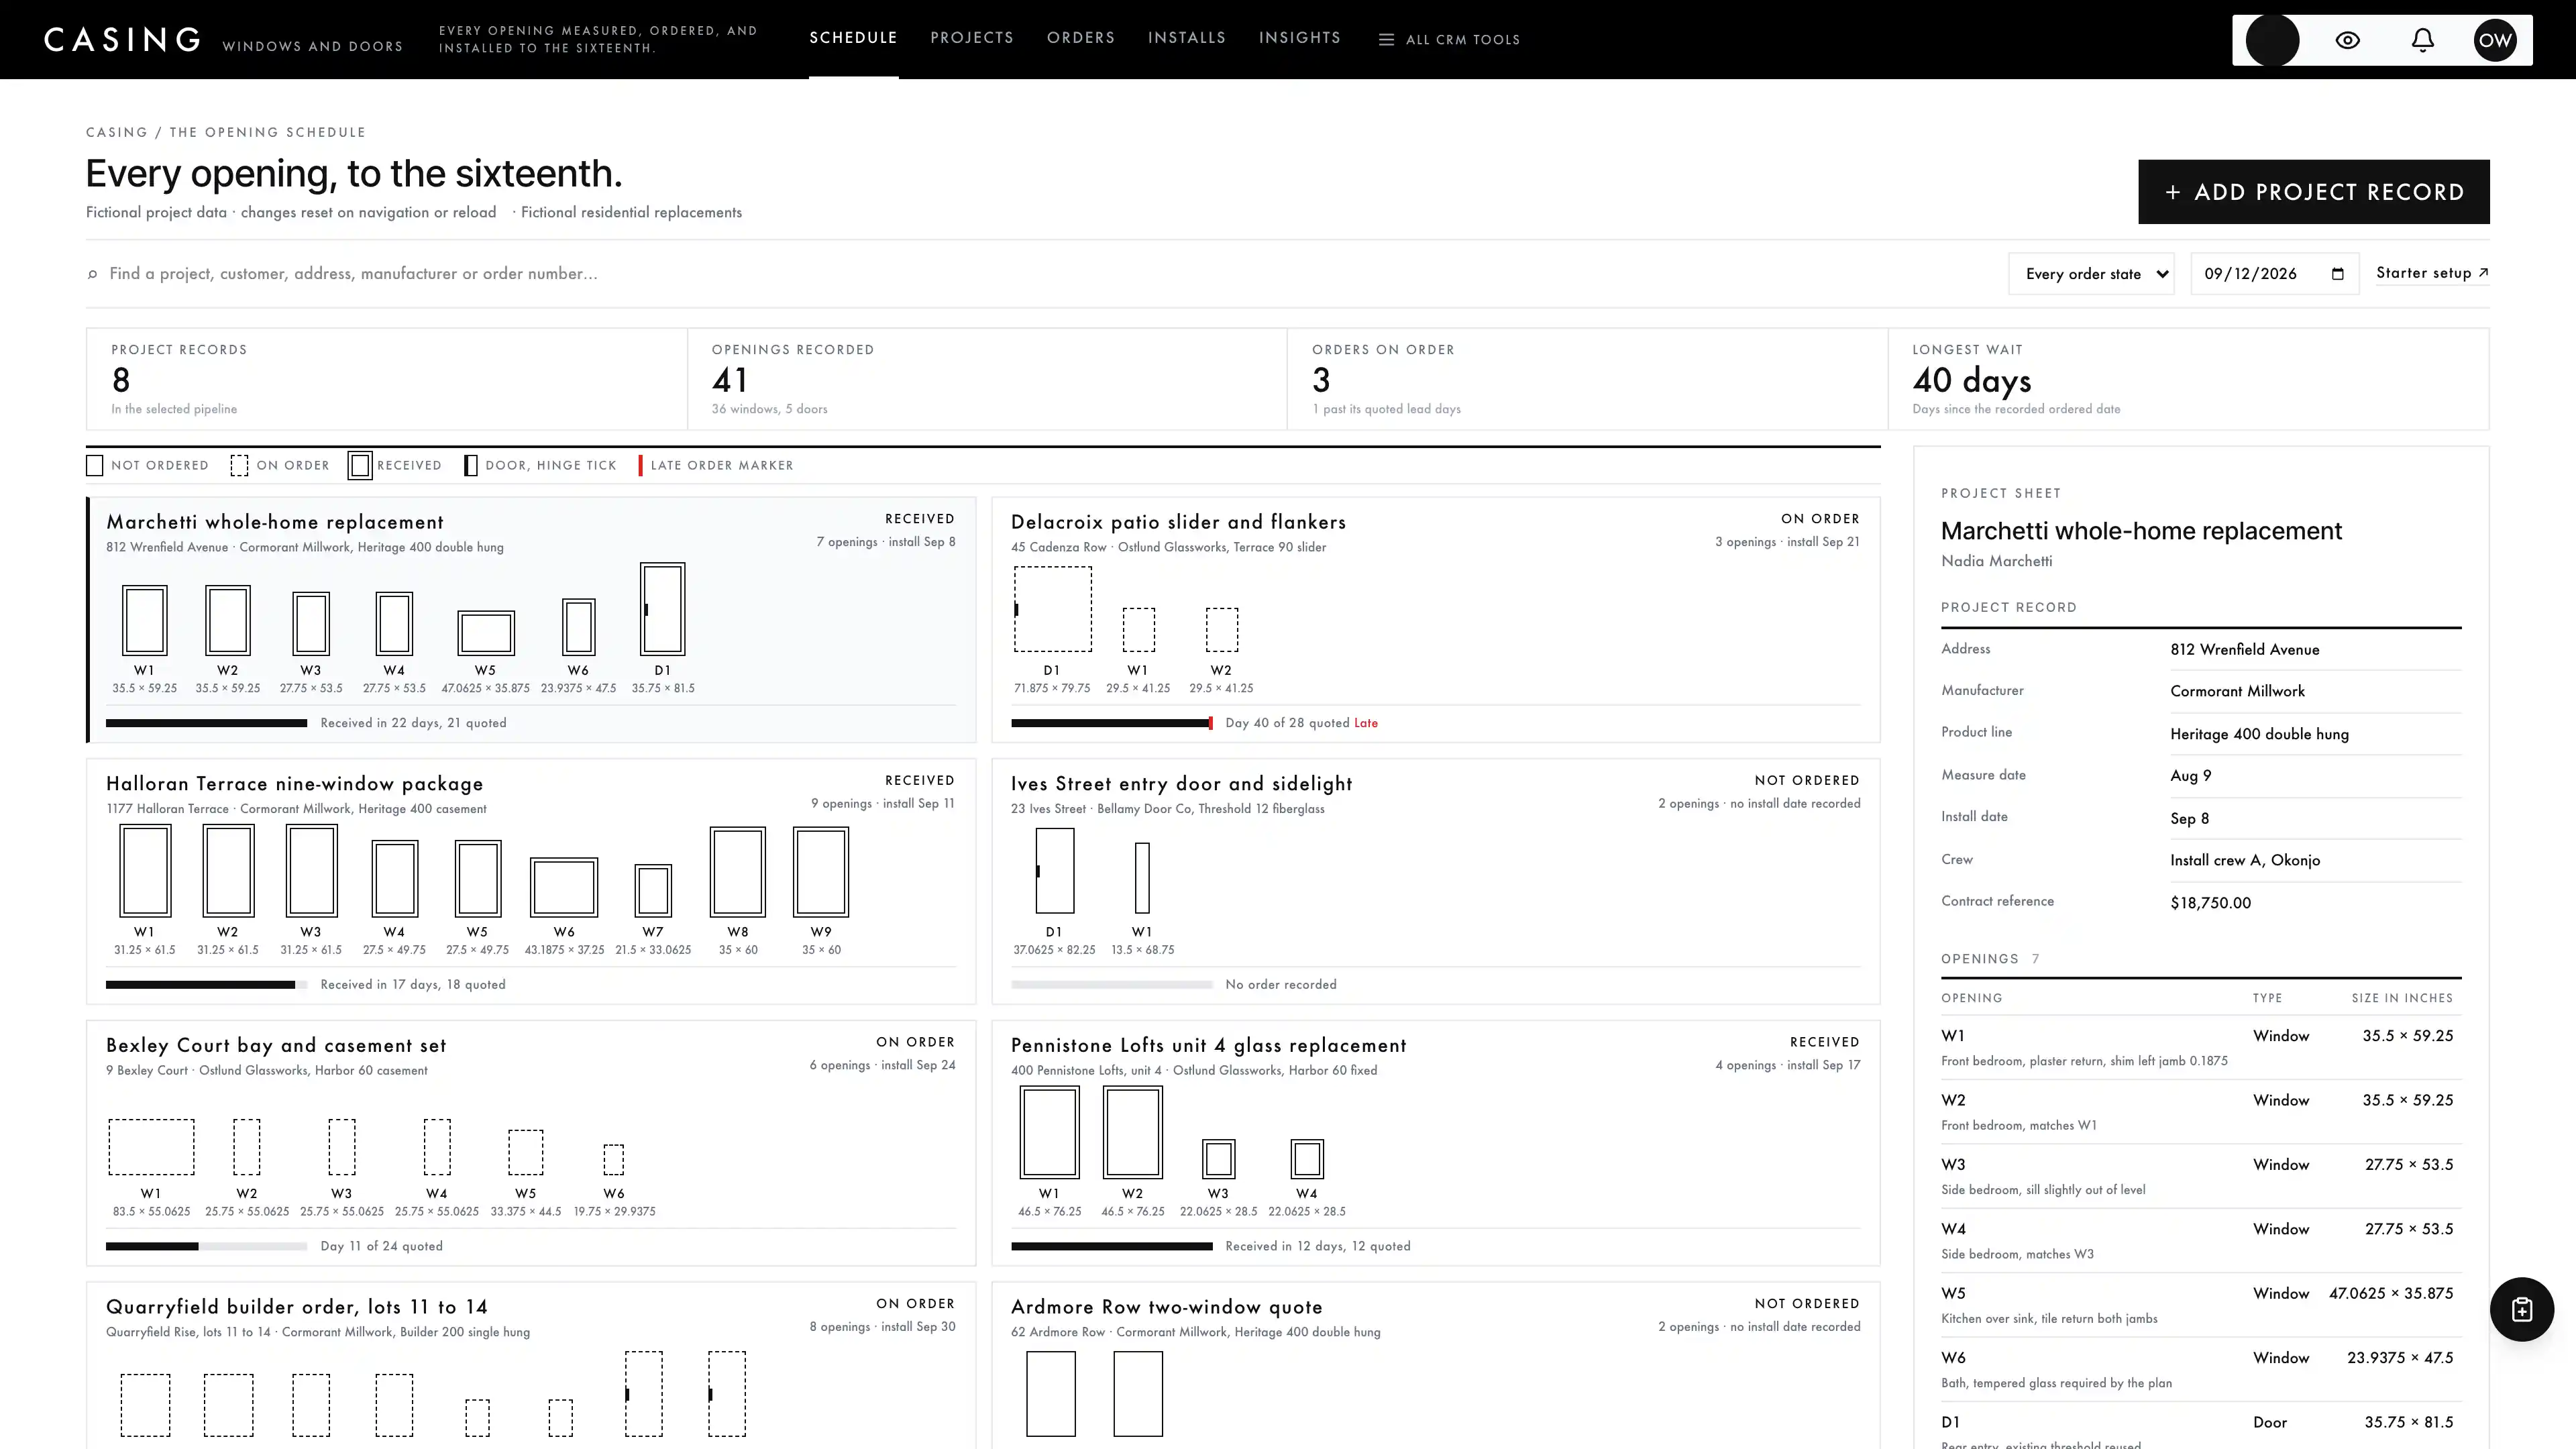Select Marchetti opening glyph W1
The height and width of the screenshot is (1449, 2576).
144,621
